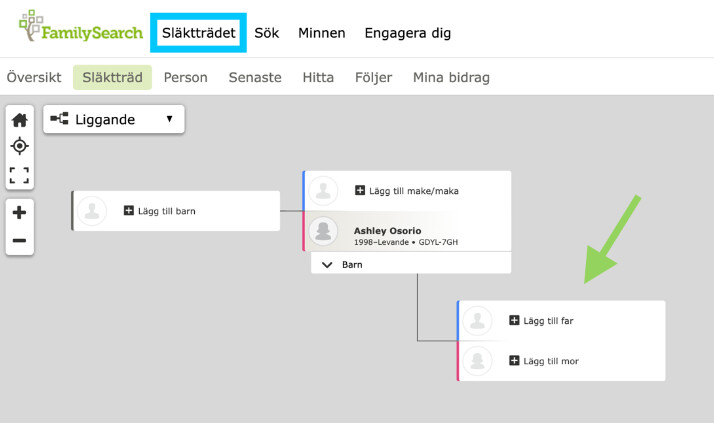Screen dimensions: 714x444
Task: Click the plus icon beside Lägg till barn
Action: point(129,210)
